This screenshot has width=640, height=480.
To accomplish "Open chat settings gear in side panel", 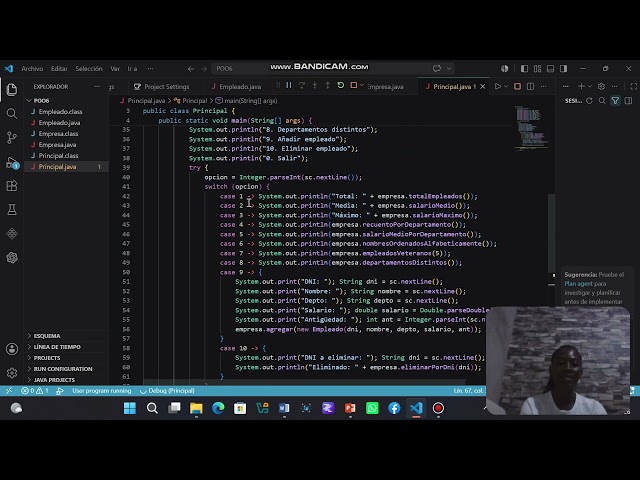I will (601, 87).
